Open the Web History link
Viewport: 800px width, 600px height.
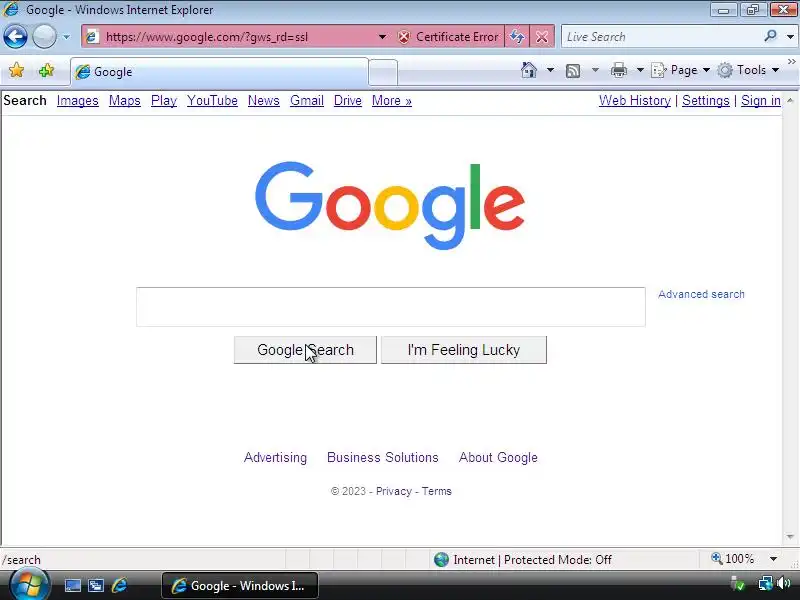635,101
